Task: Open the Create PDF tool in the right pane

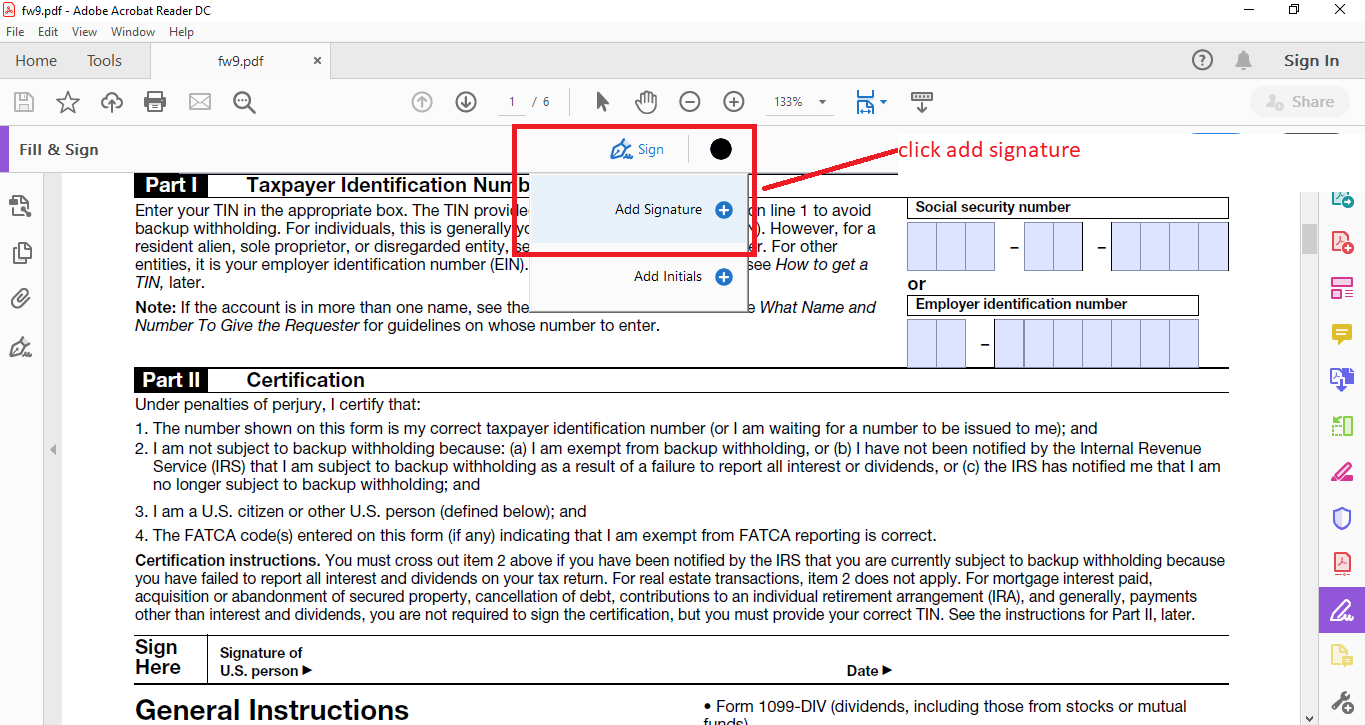Action: pyautogui.click(x=1342, y=242)
